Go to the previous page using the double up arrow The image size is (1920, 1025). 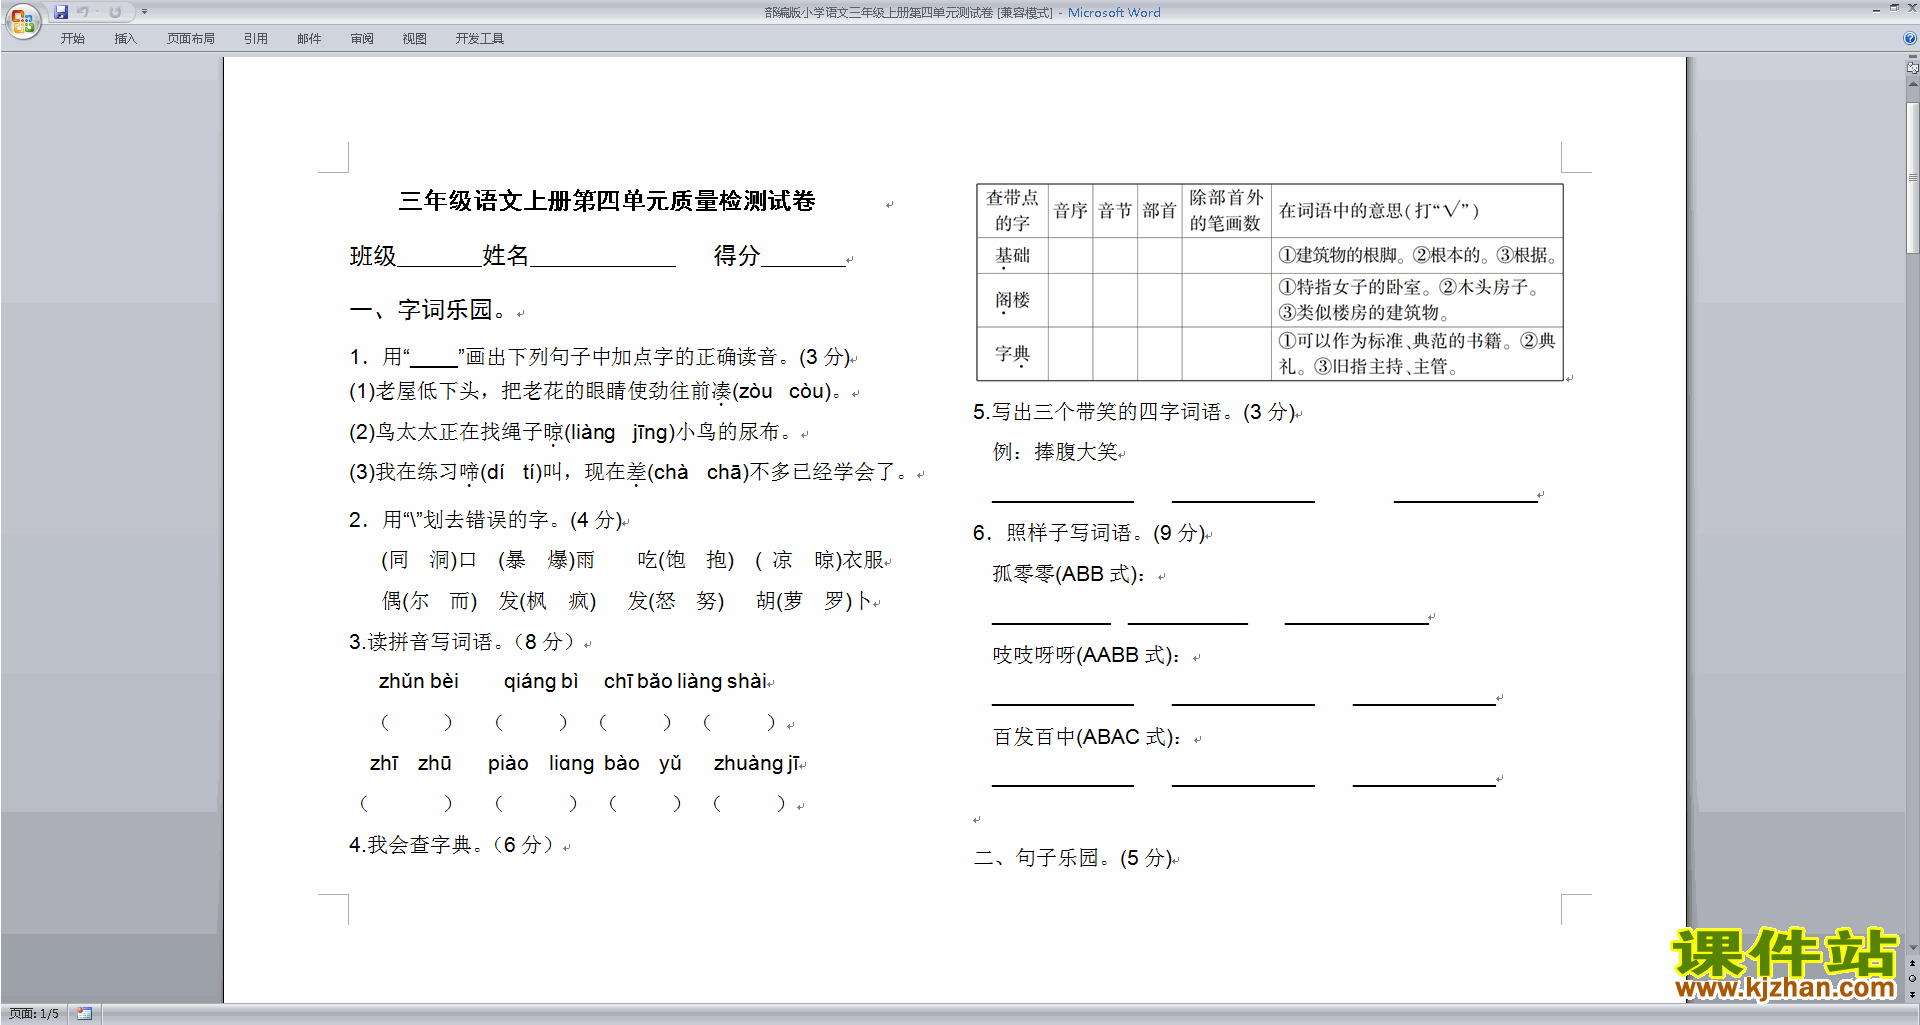(x=1913, y=963)
